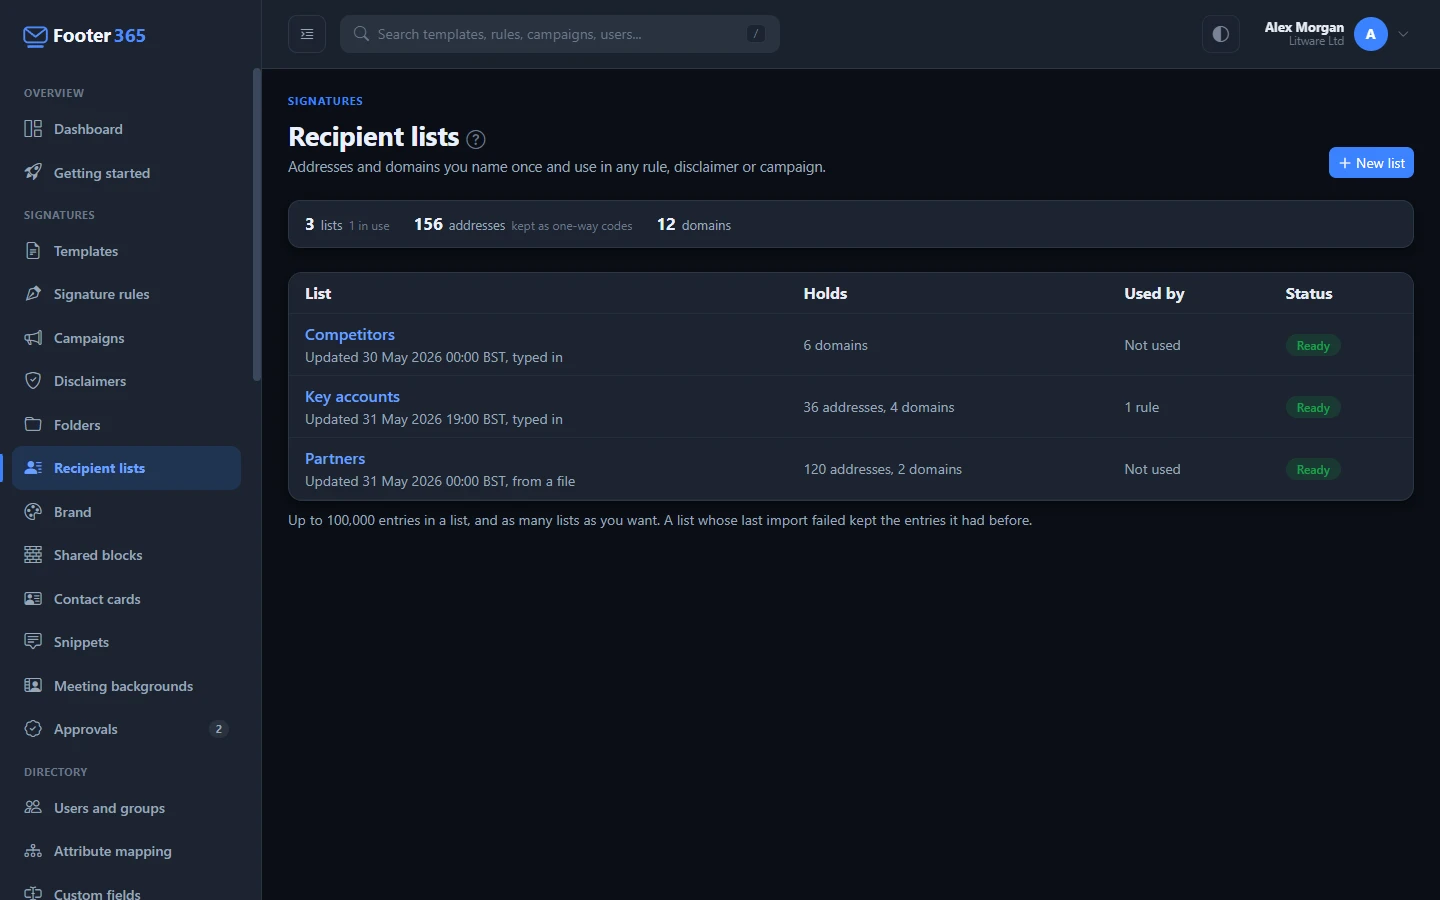Click the Approvals badge showing 2
Screen dimensions: 1440x900
[219, 729]
